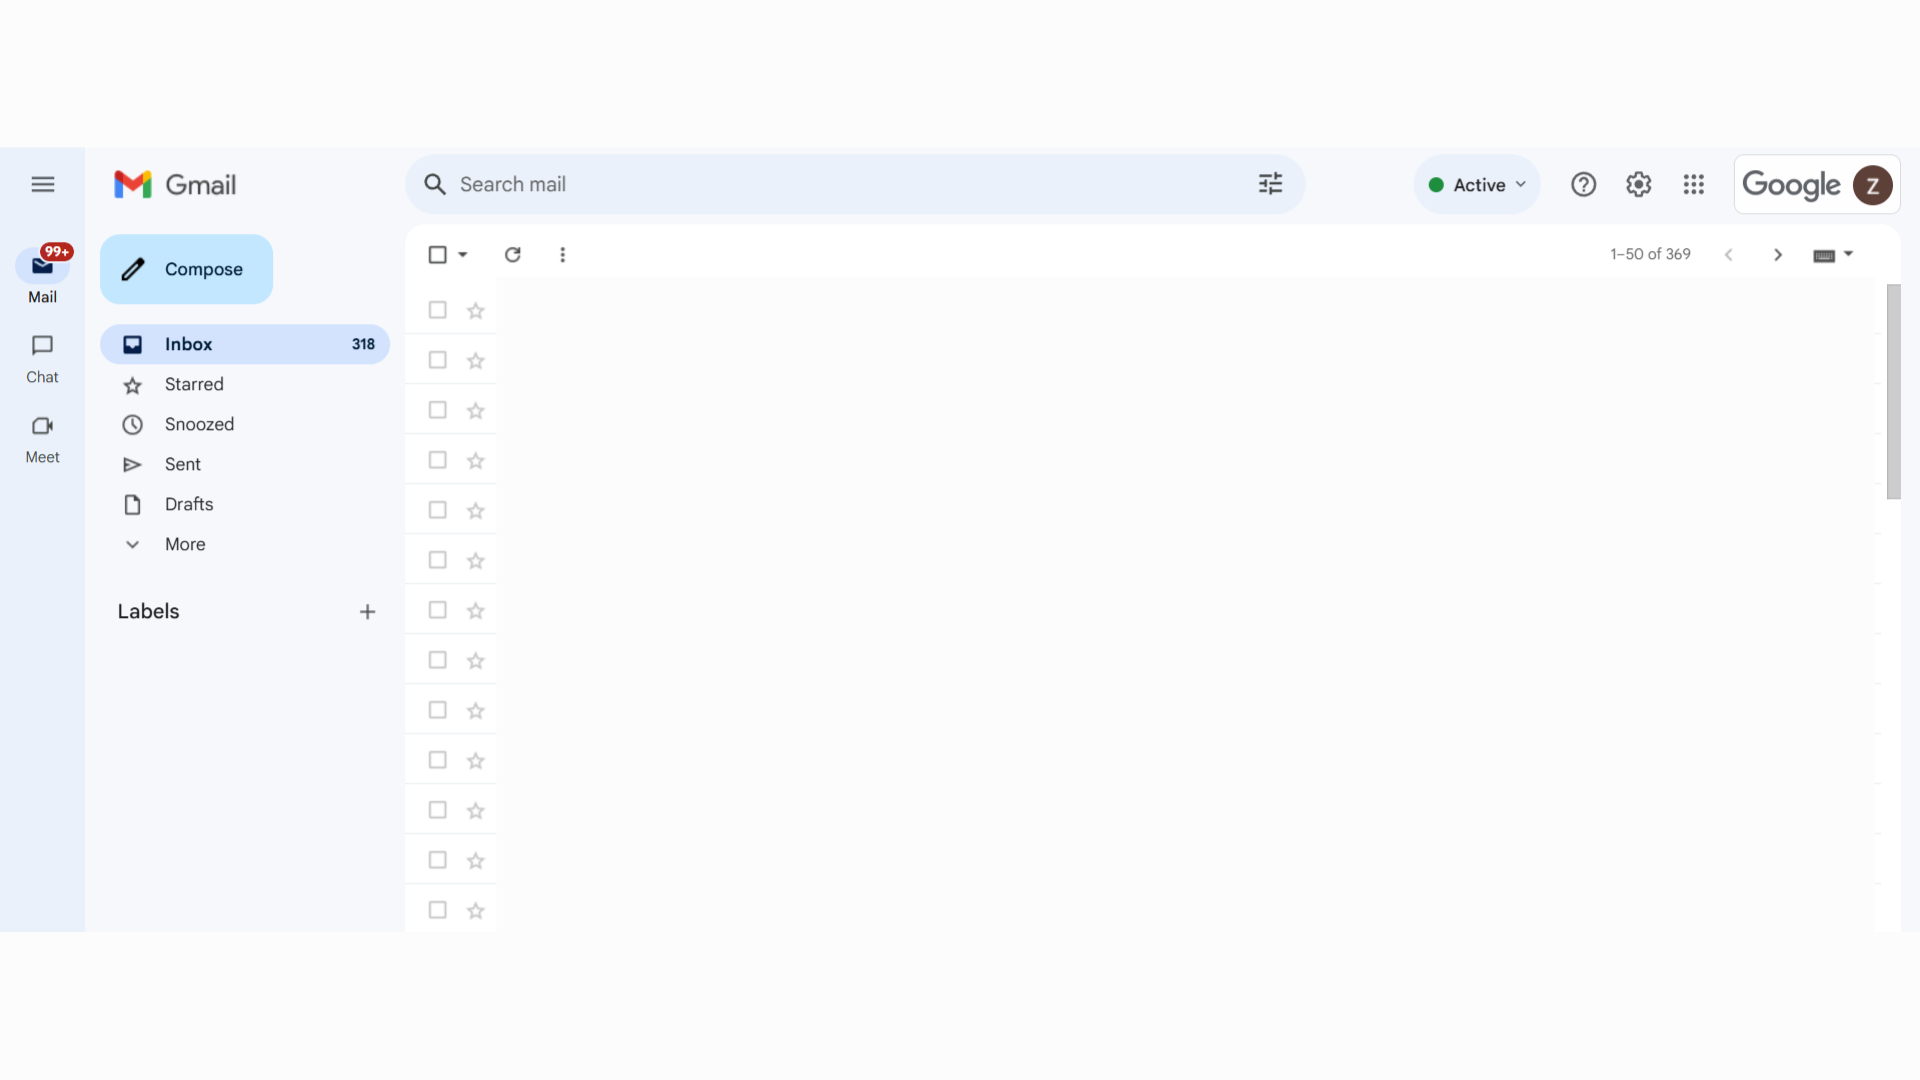The height and width of the screenshot is (1080, 1920).
Task: Star the fourth email row
Action: (x=475, y=460)
